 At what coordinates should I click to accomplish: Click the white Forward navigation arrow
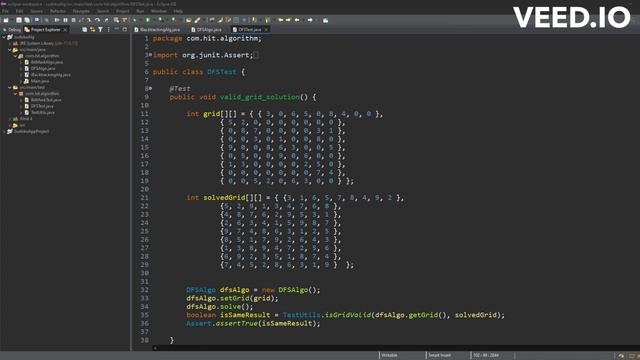(x=310, y=20)
